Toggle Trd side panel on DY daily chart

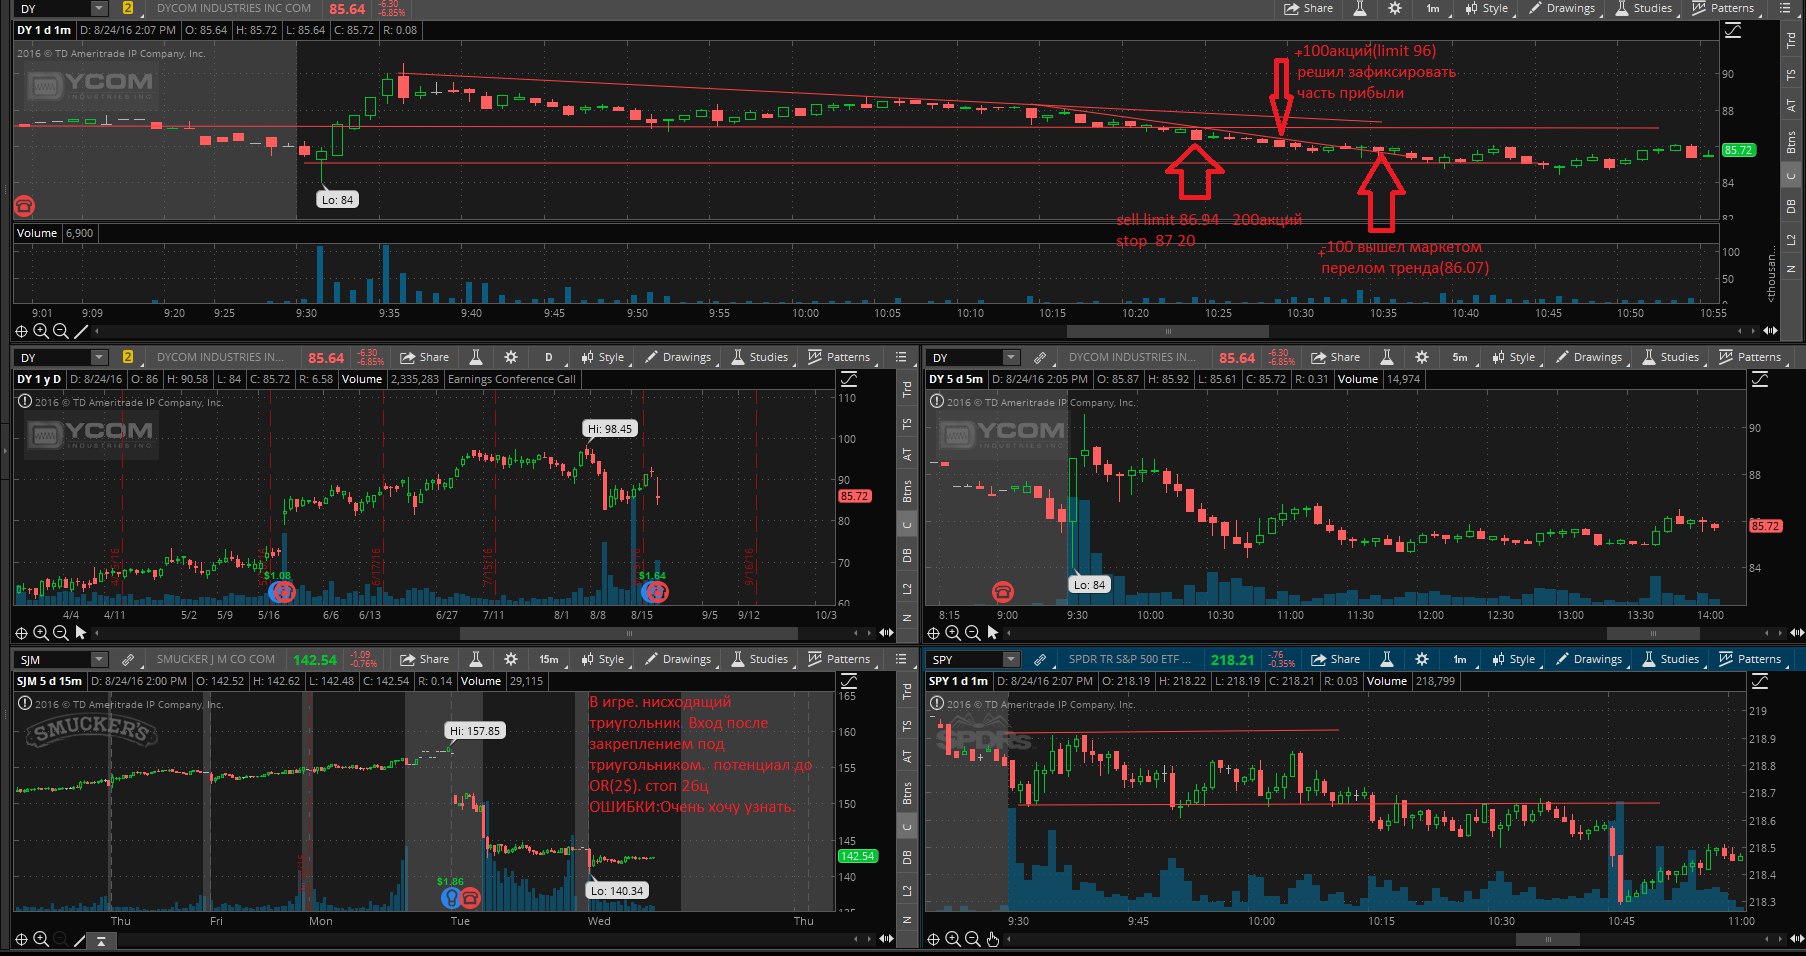(907, 389)
